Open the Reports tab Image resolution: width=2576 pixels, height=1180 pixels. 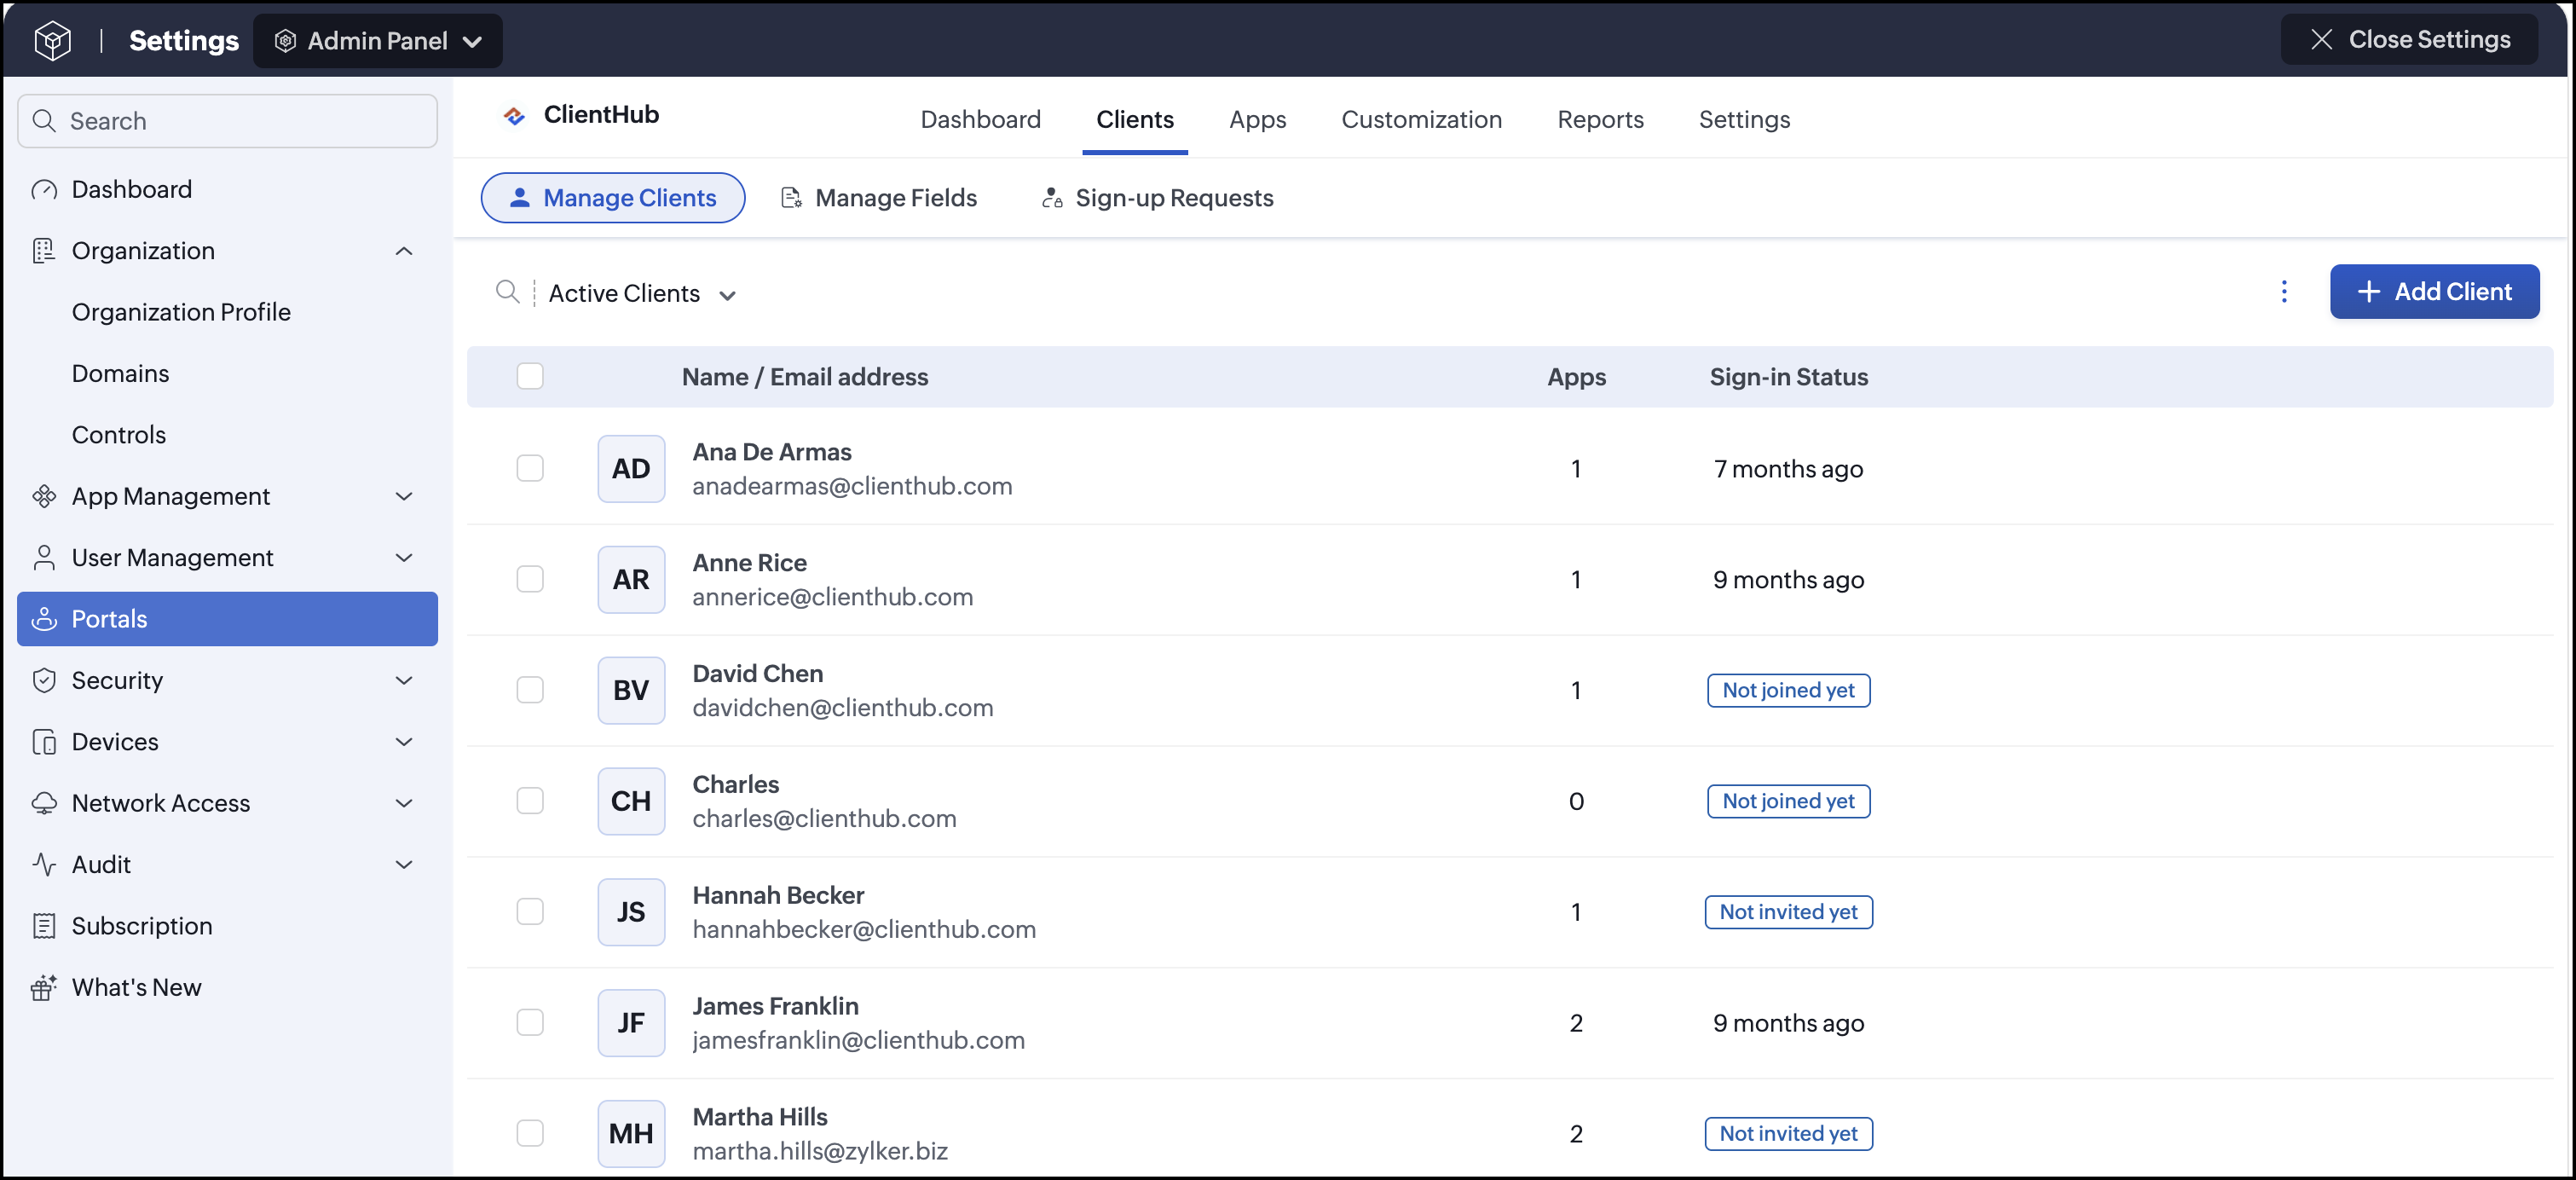pos(1600,120)
